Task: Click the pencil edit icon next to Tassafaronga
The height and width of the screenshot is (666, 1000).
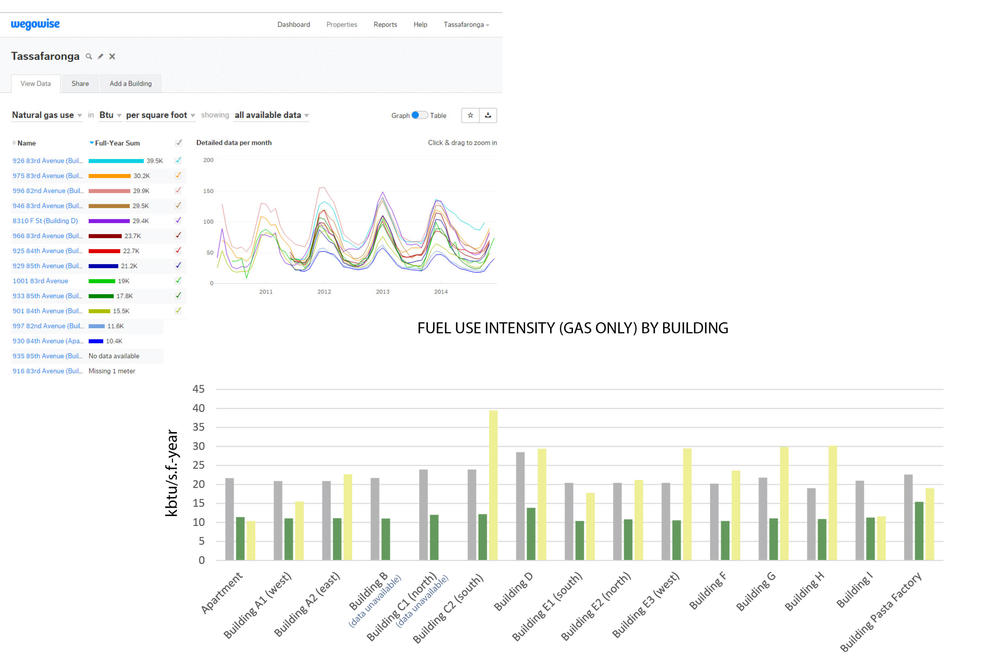Action: [x=100, y=57]
